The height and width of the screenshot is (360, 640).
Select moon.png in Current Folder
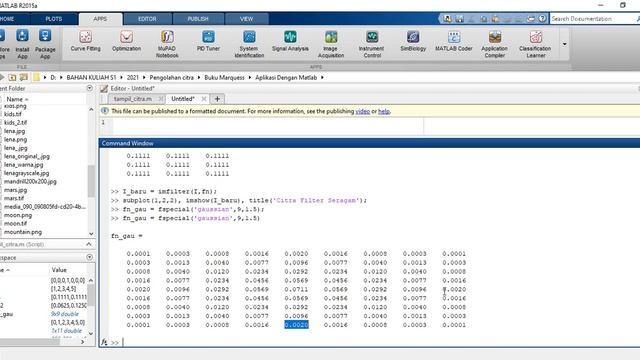tap(18, 215)
